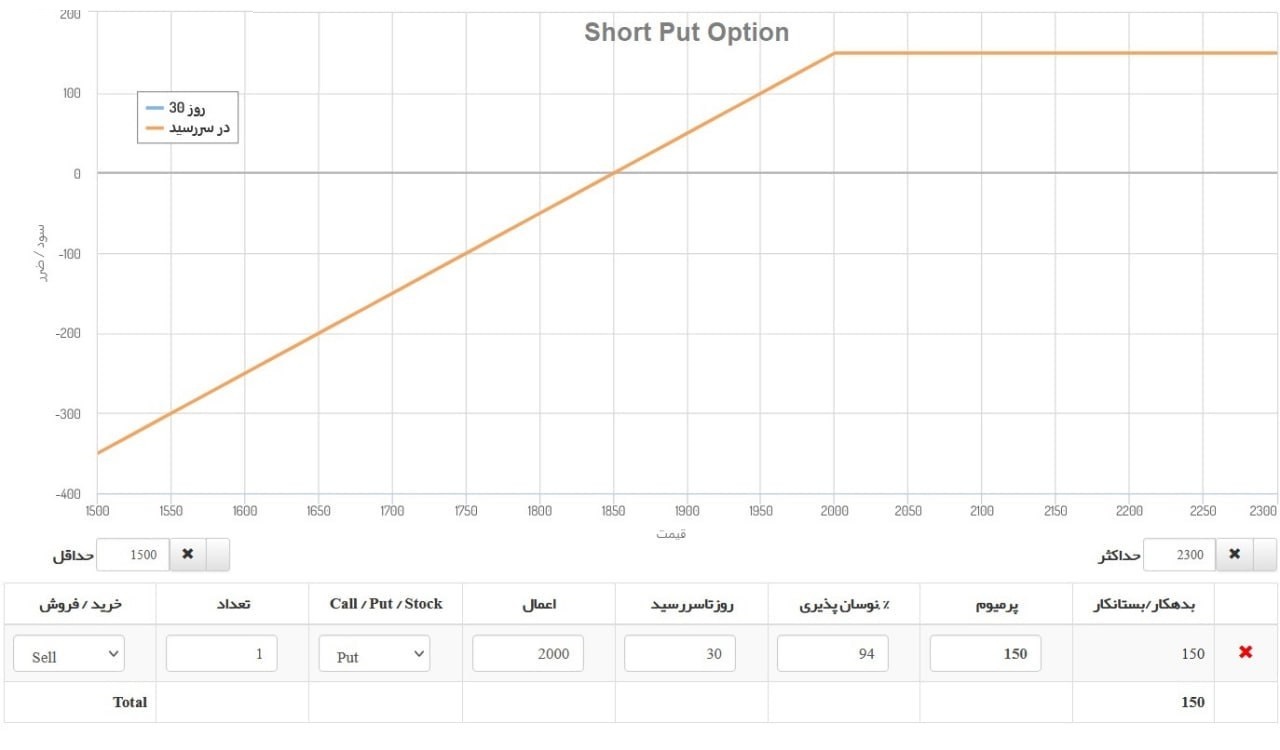This screenshot has width=1280, height=750.
Task: Open the Put option type dropdown
Action: point(375,654)
